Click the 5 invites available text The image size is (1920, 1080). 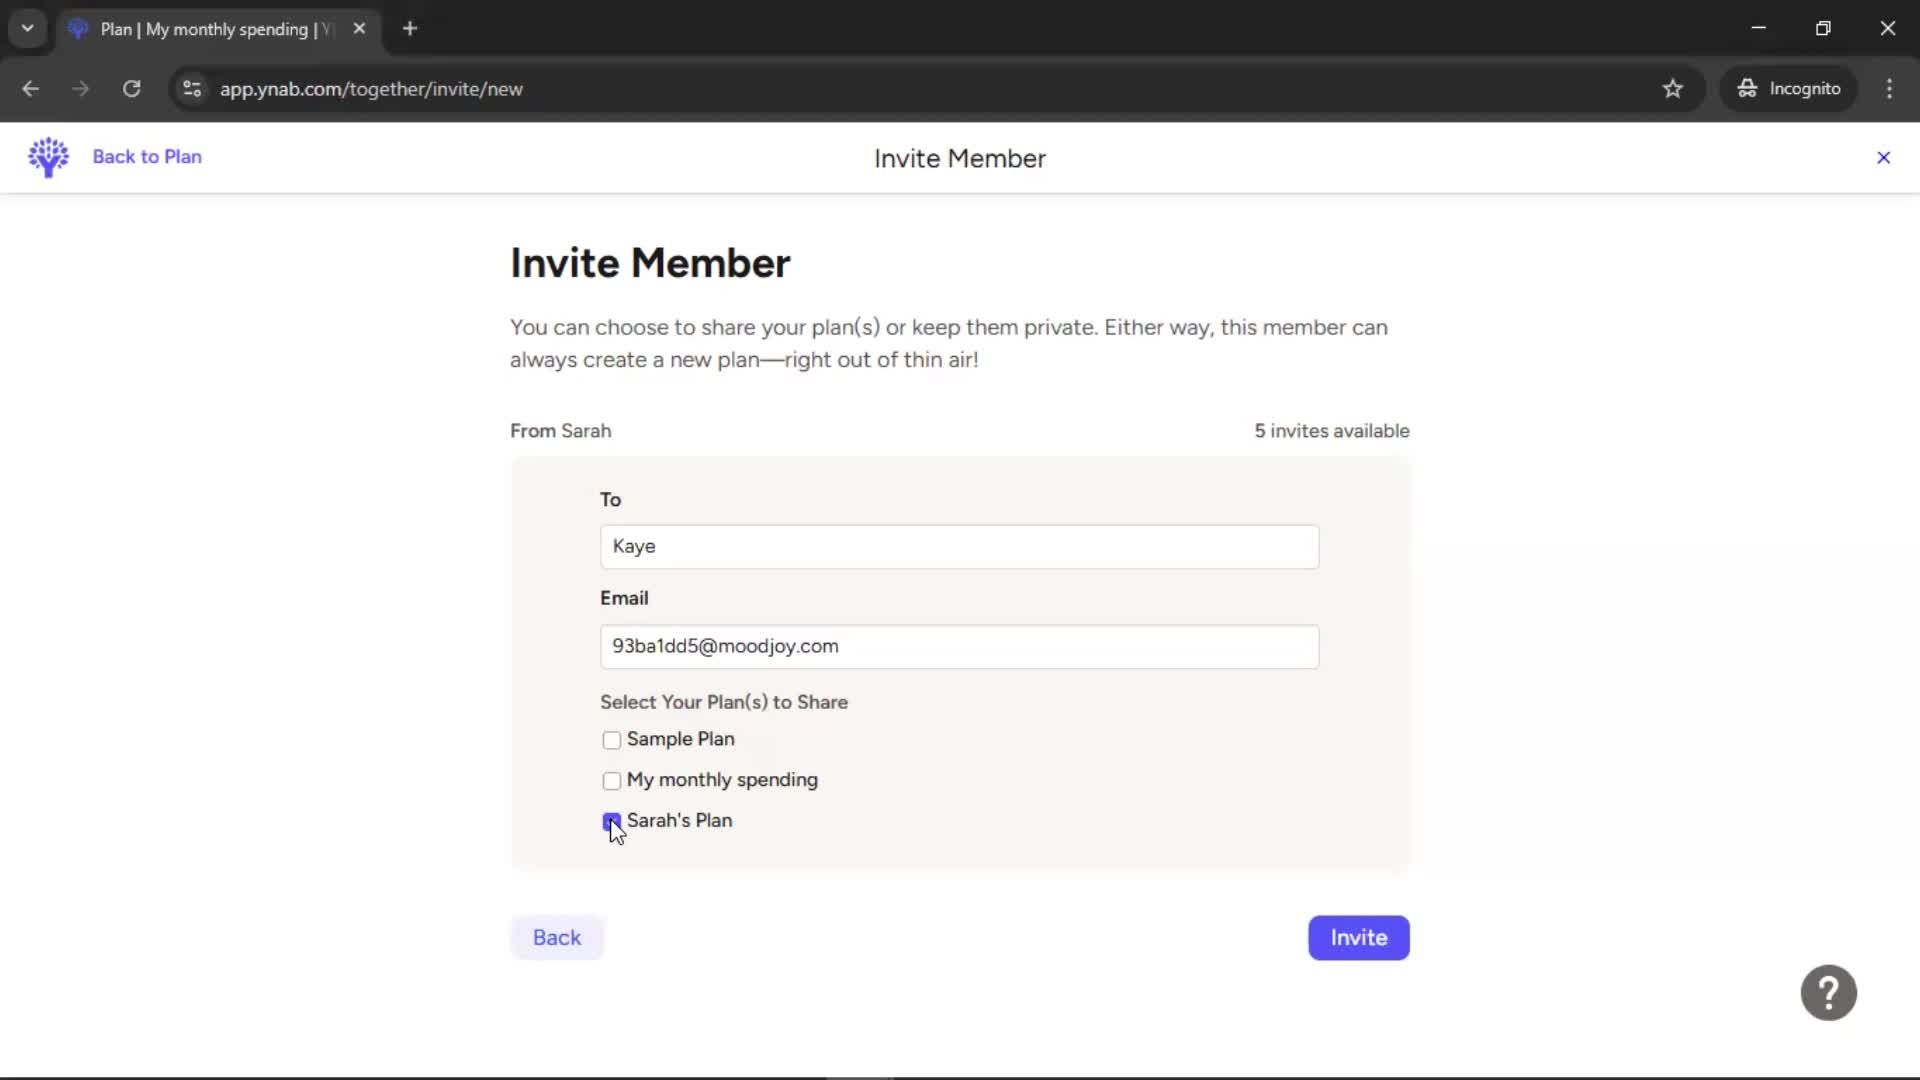1332,431
